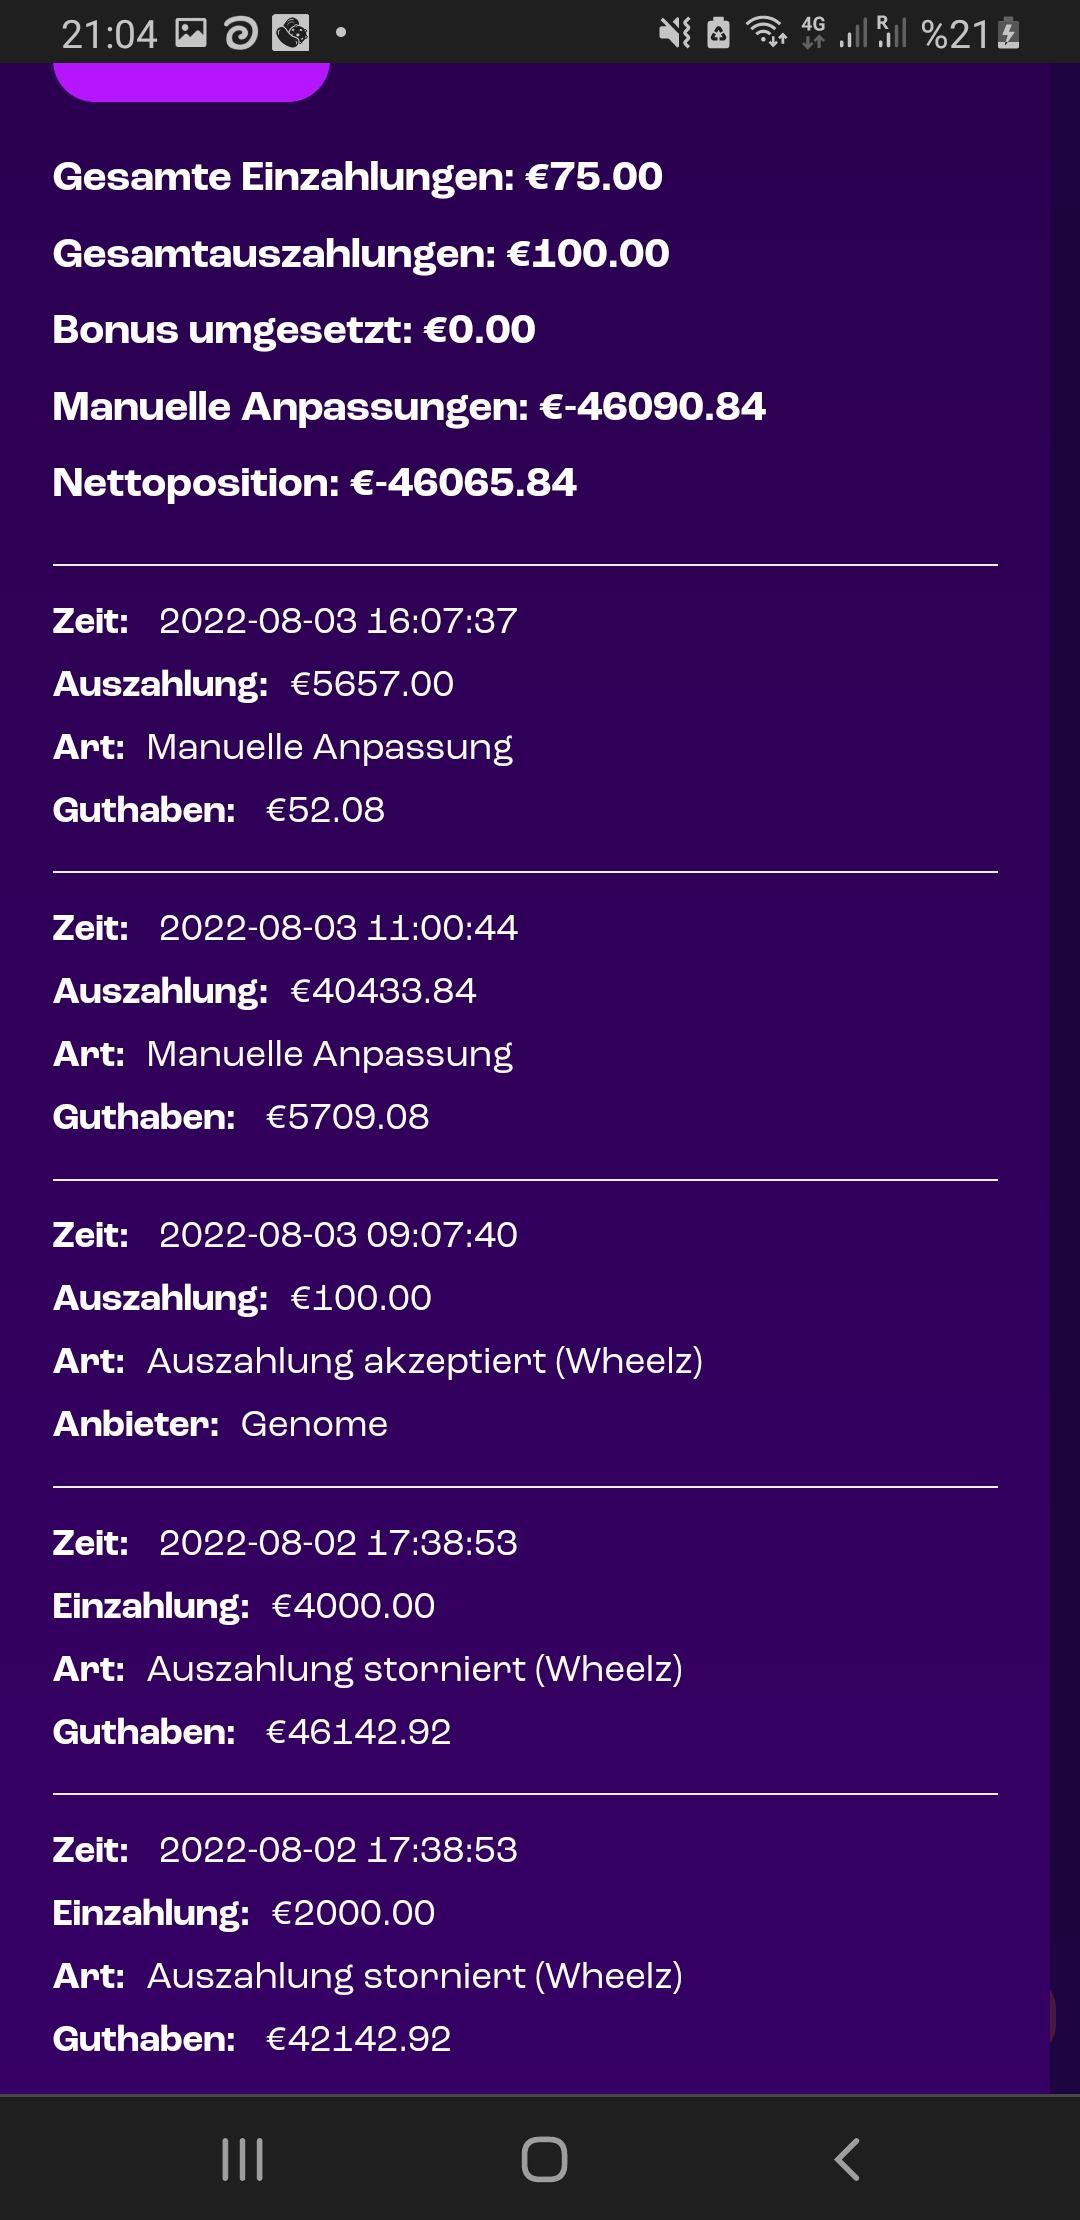The width and height of the screenshot is (1080, 2220).
Task: Select the €2000.00 Einzahlung entry
Action: coord(353,1913)
